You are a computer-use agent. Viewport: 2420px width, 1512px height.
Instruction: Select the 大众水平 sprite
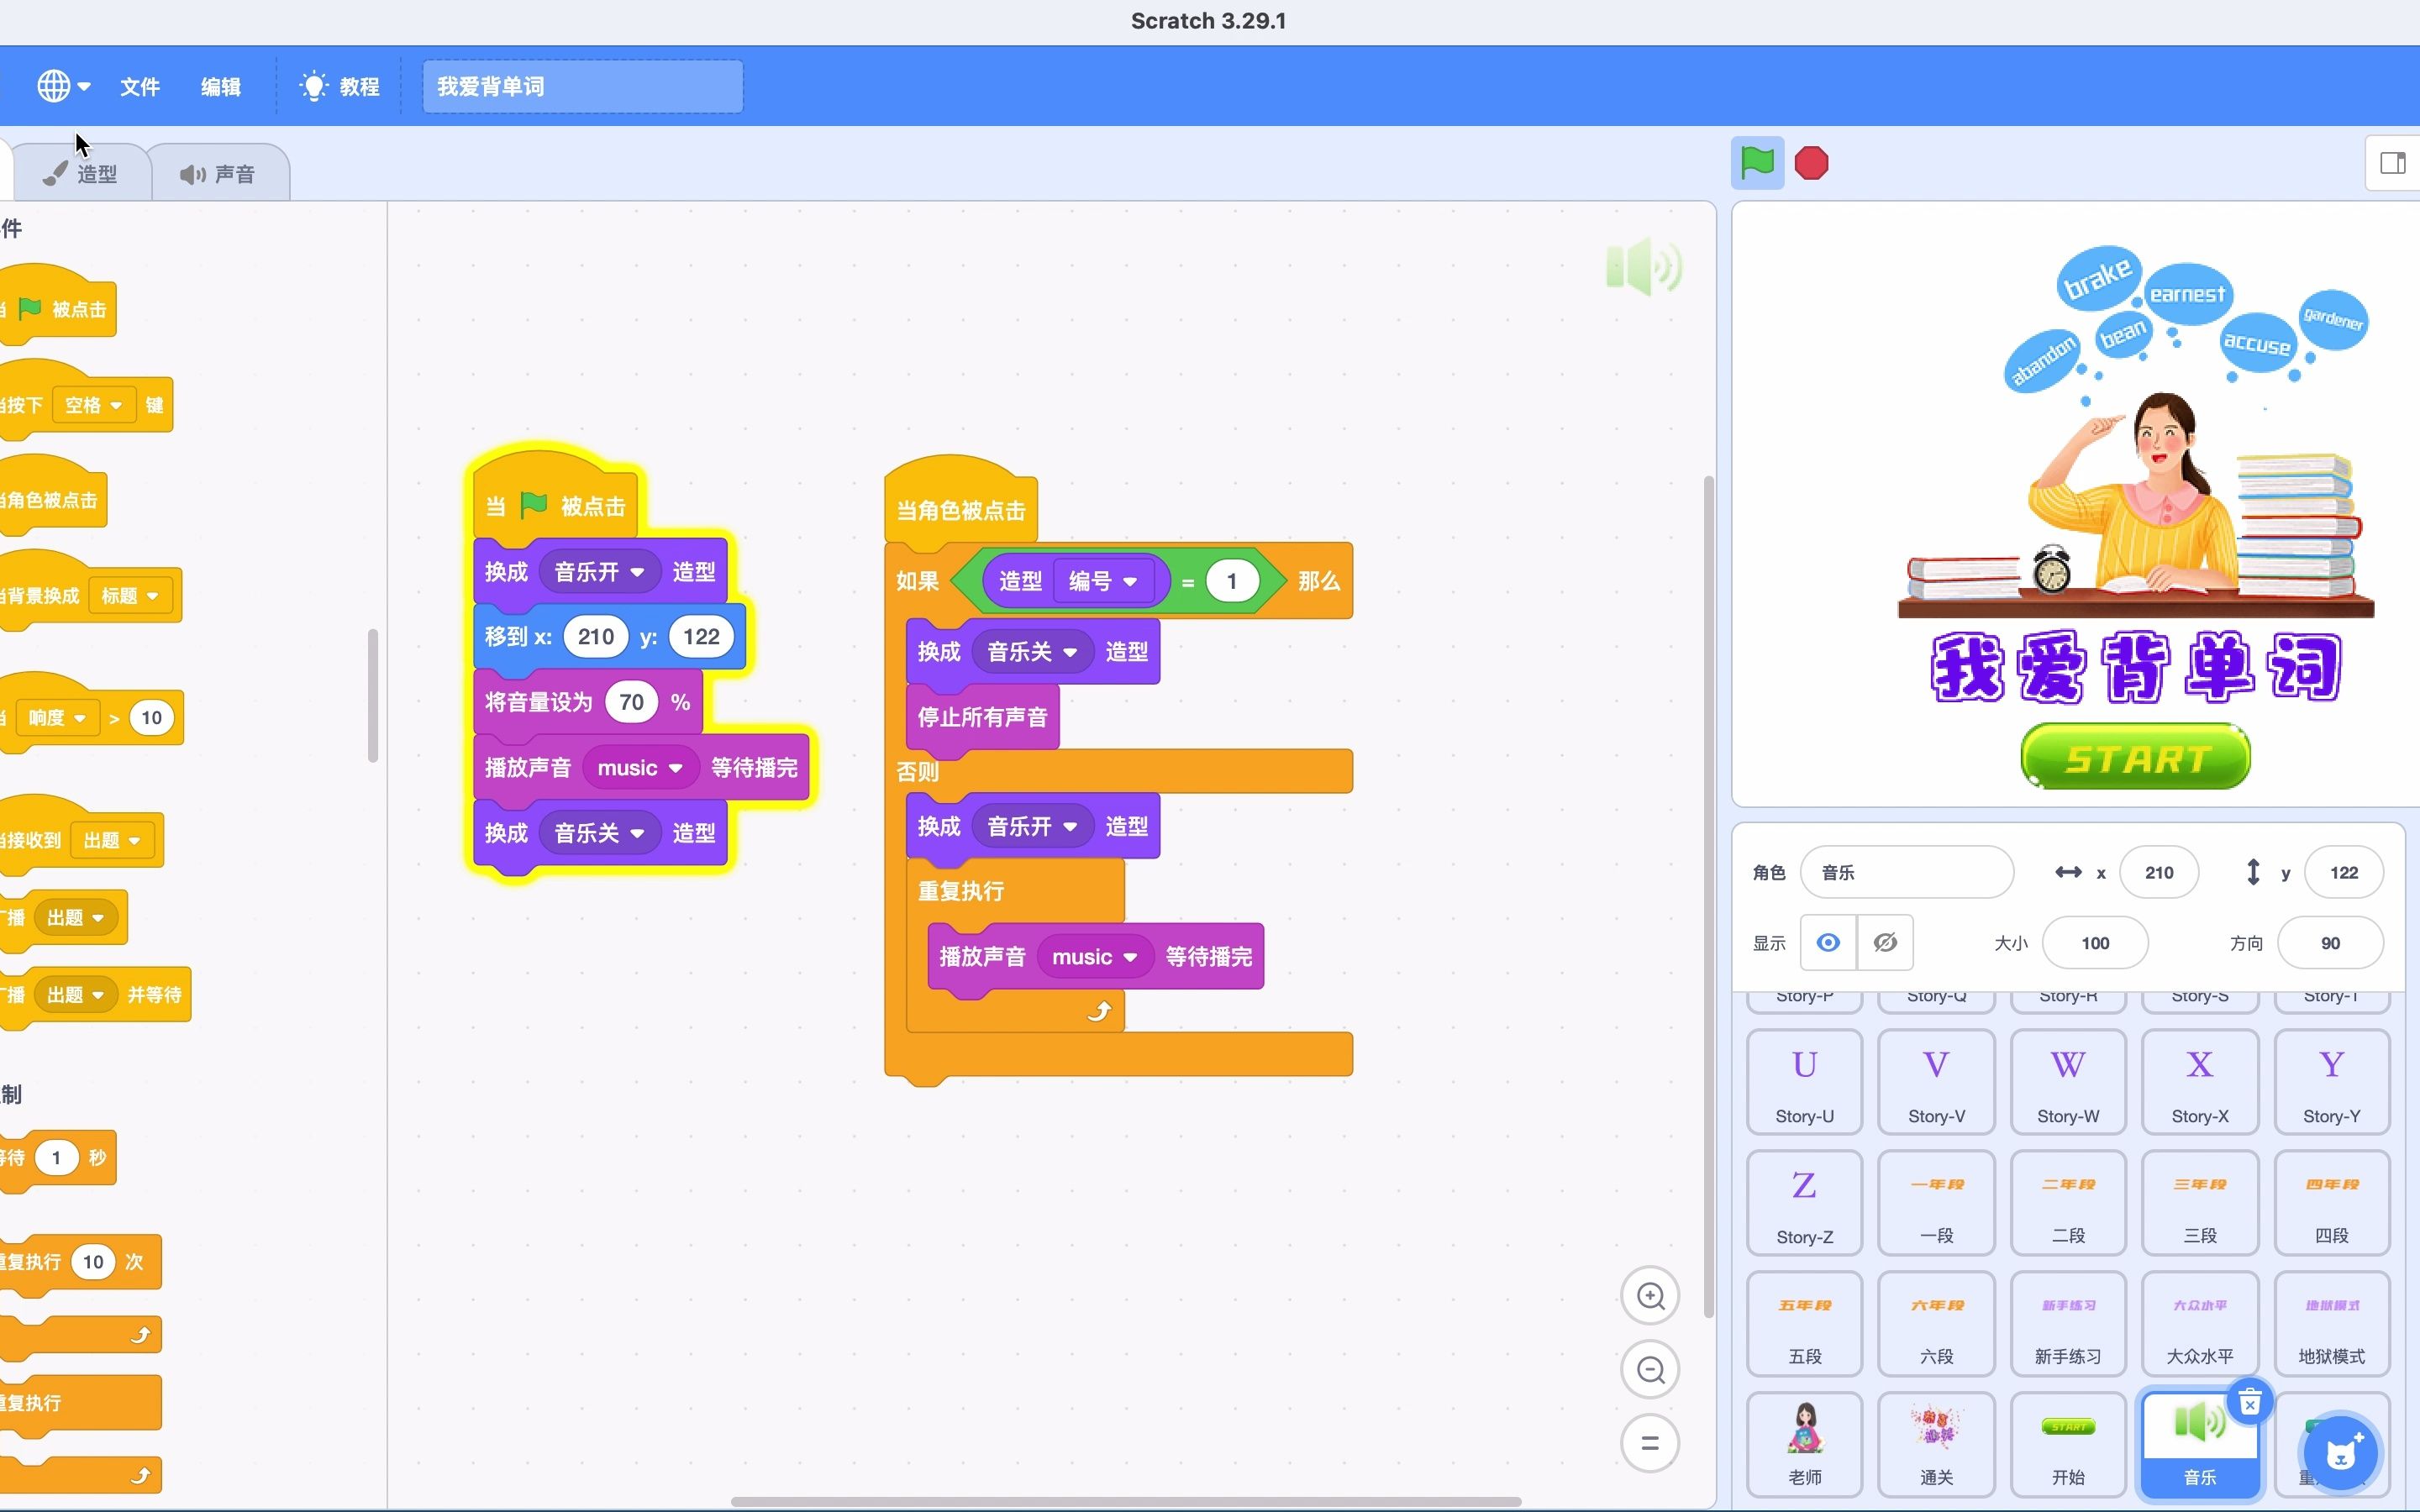point(2200,1323)
